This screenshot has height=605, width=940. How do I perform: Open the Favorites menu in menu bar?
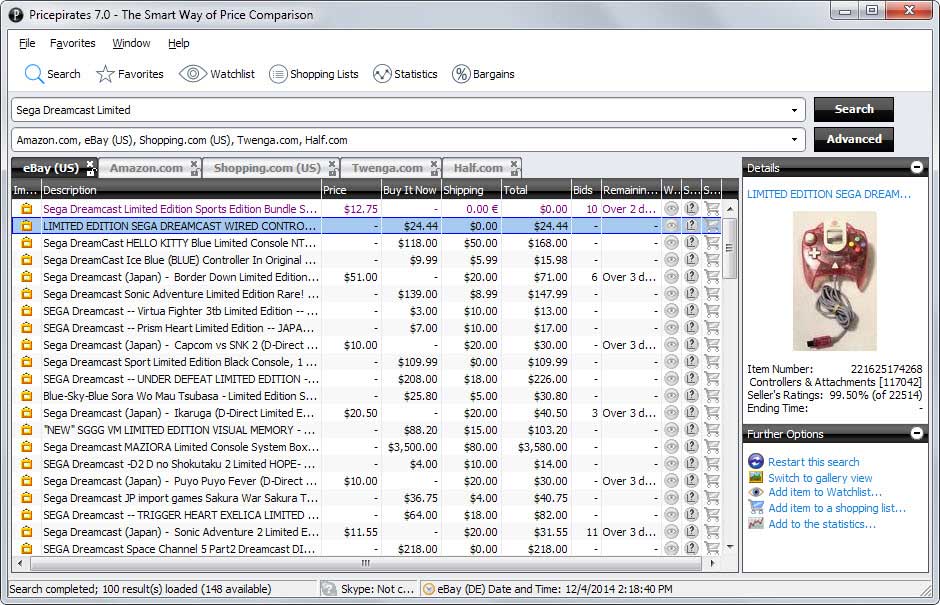(x=73, y=43)
